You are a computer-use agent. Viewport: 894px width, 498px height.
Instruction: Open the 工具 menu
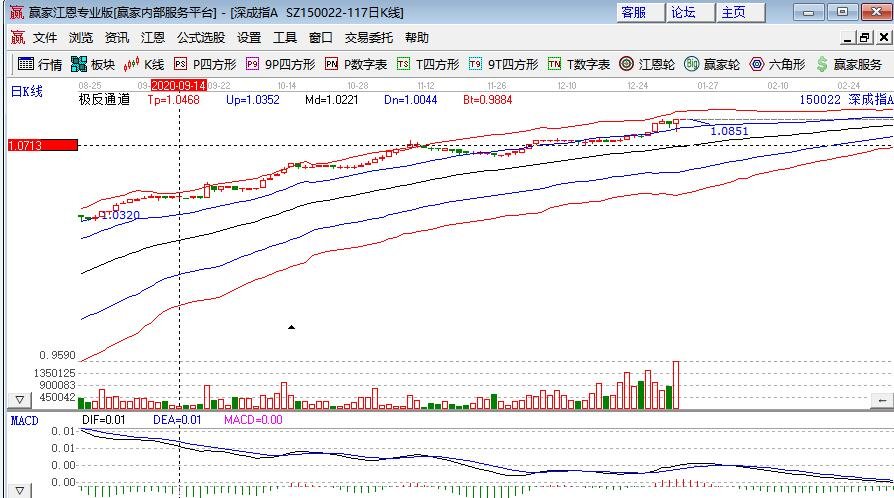pyautogui.click(x=285, y=38)
